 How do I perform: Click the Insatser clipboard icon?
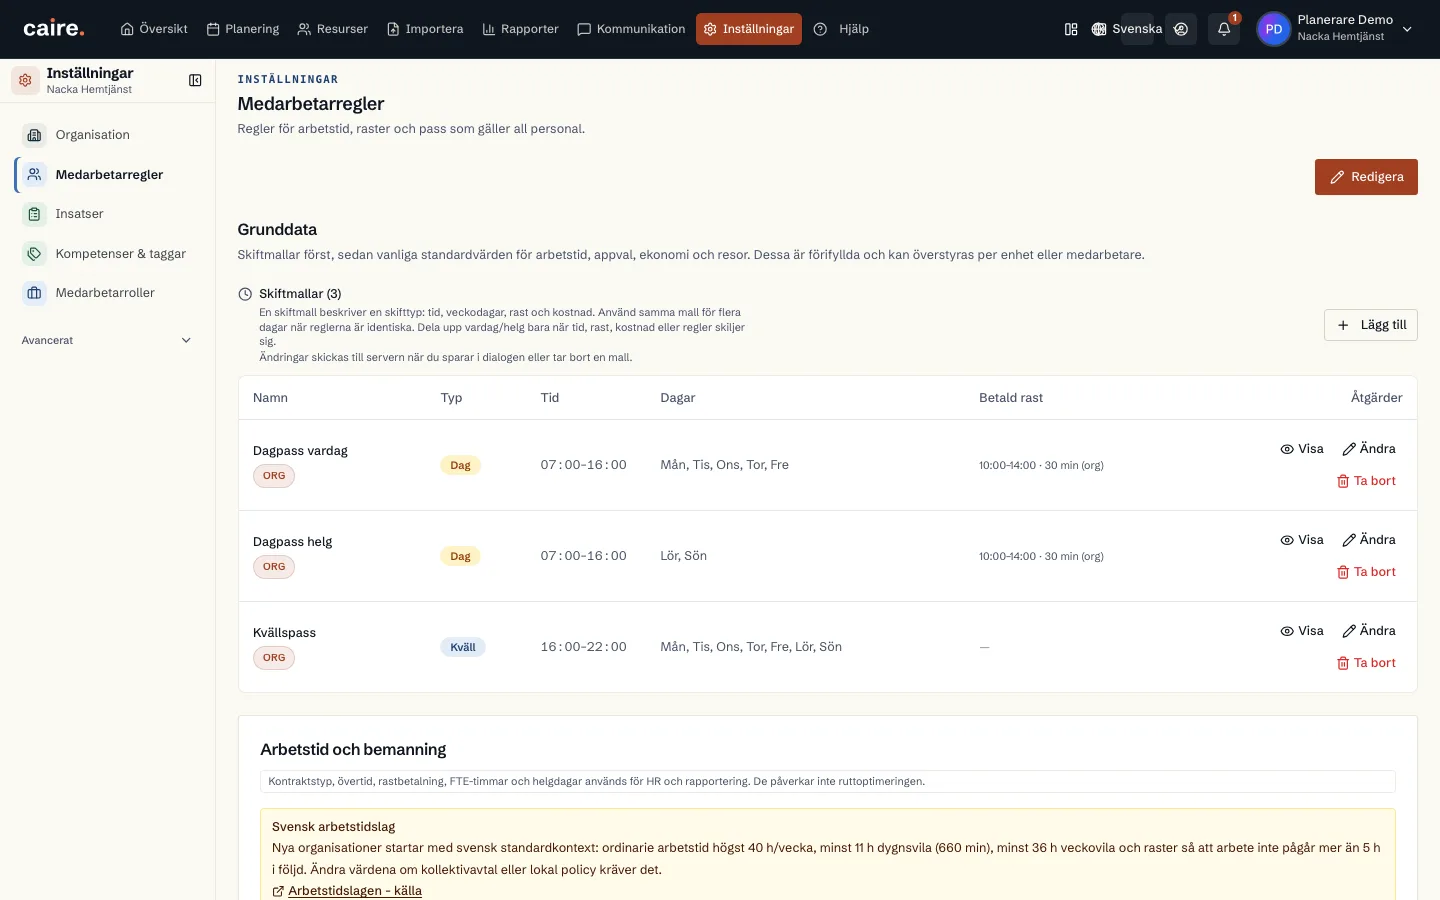point(34,214)
